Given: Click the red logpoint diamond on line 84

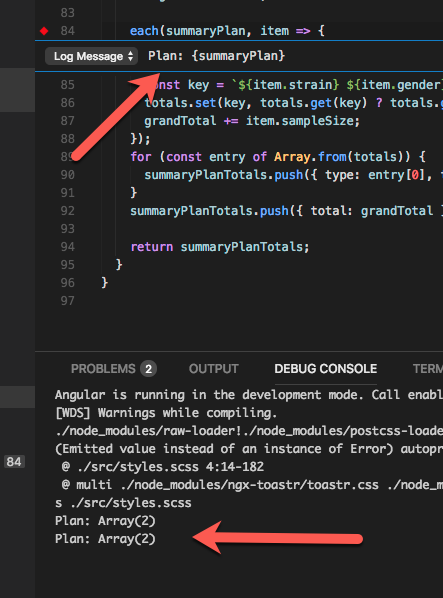Looking at the screenshot, I should [44, 31].
